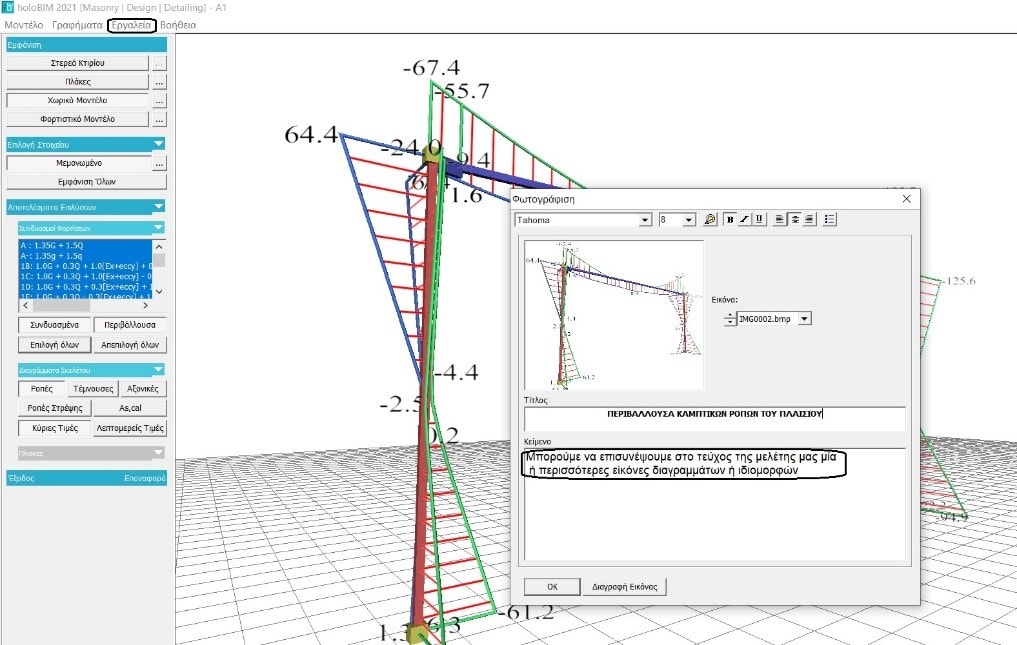
Task: Collapse the Αποτελέσματα Επιλύσεων panel
Action: 159,206
